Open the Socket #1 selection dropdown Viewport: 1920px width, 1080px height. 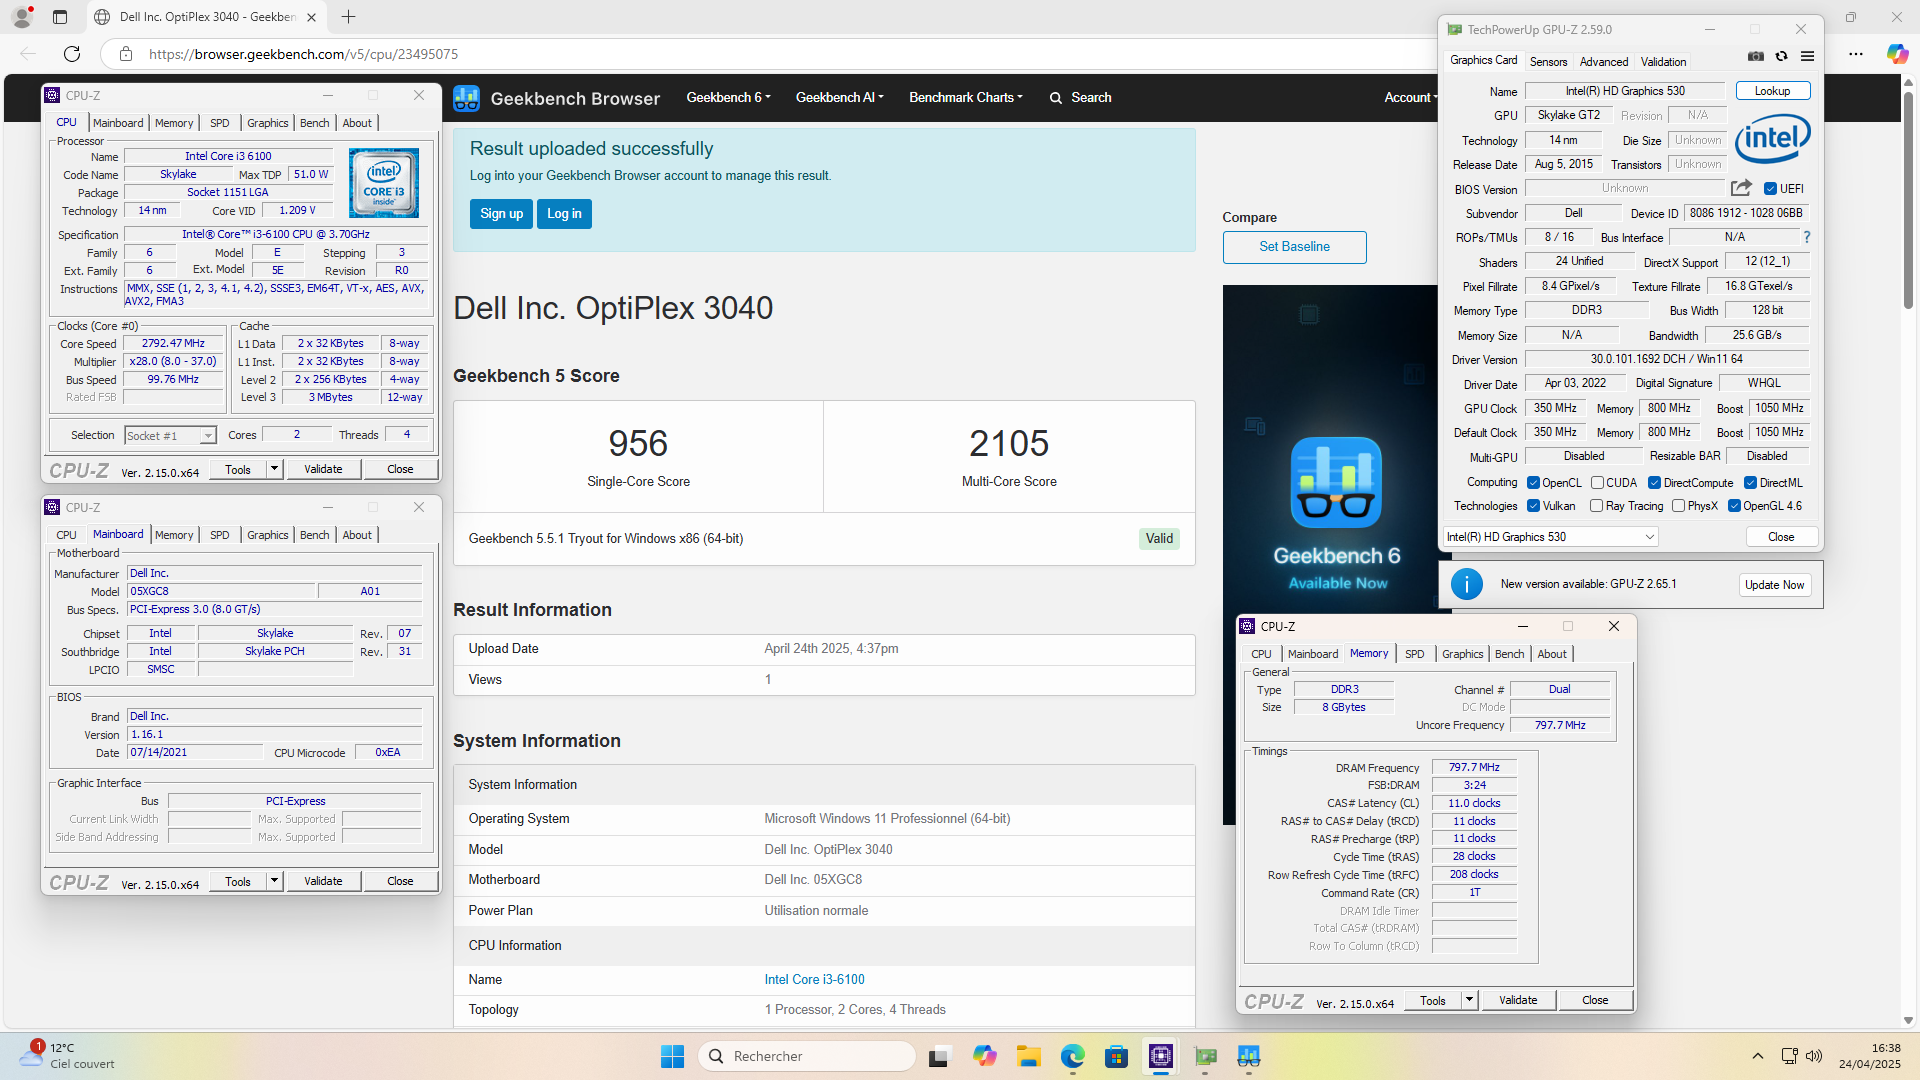[x=170, y=436]
